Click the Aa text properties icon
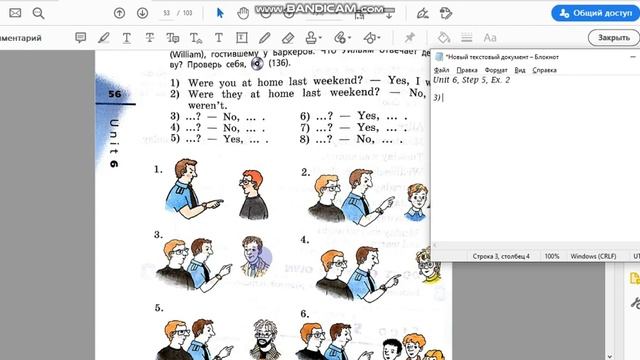Image resolution: width=640 pixels, height=360 pixels. tap(490, 38)
